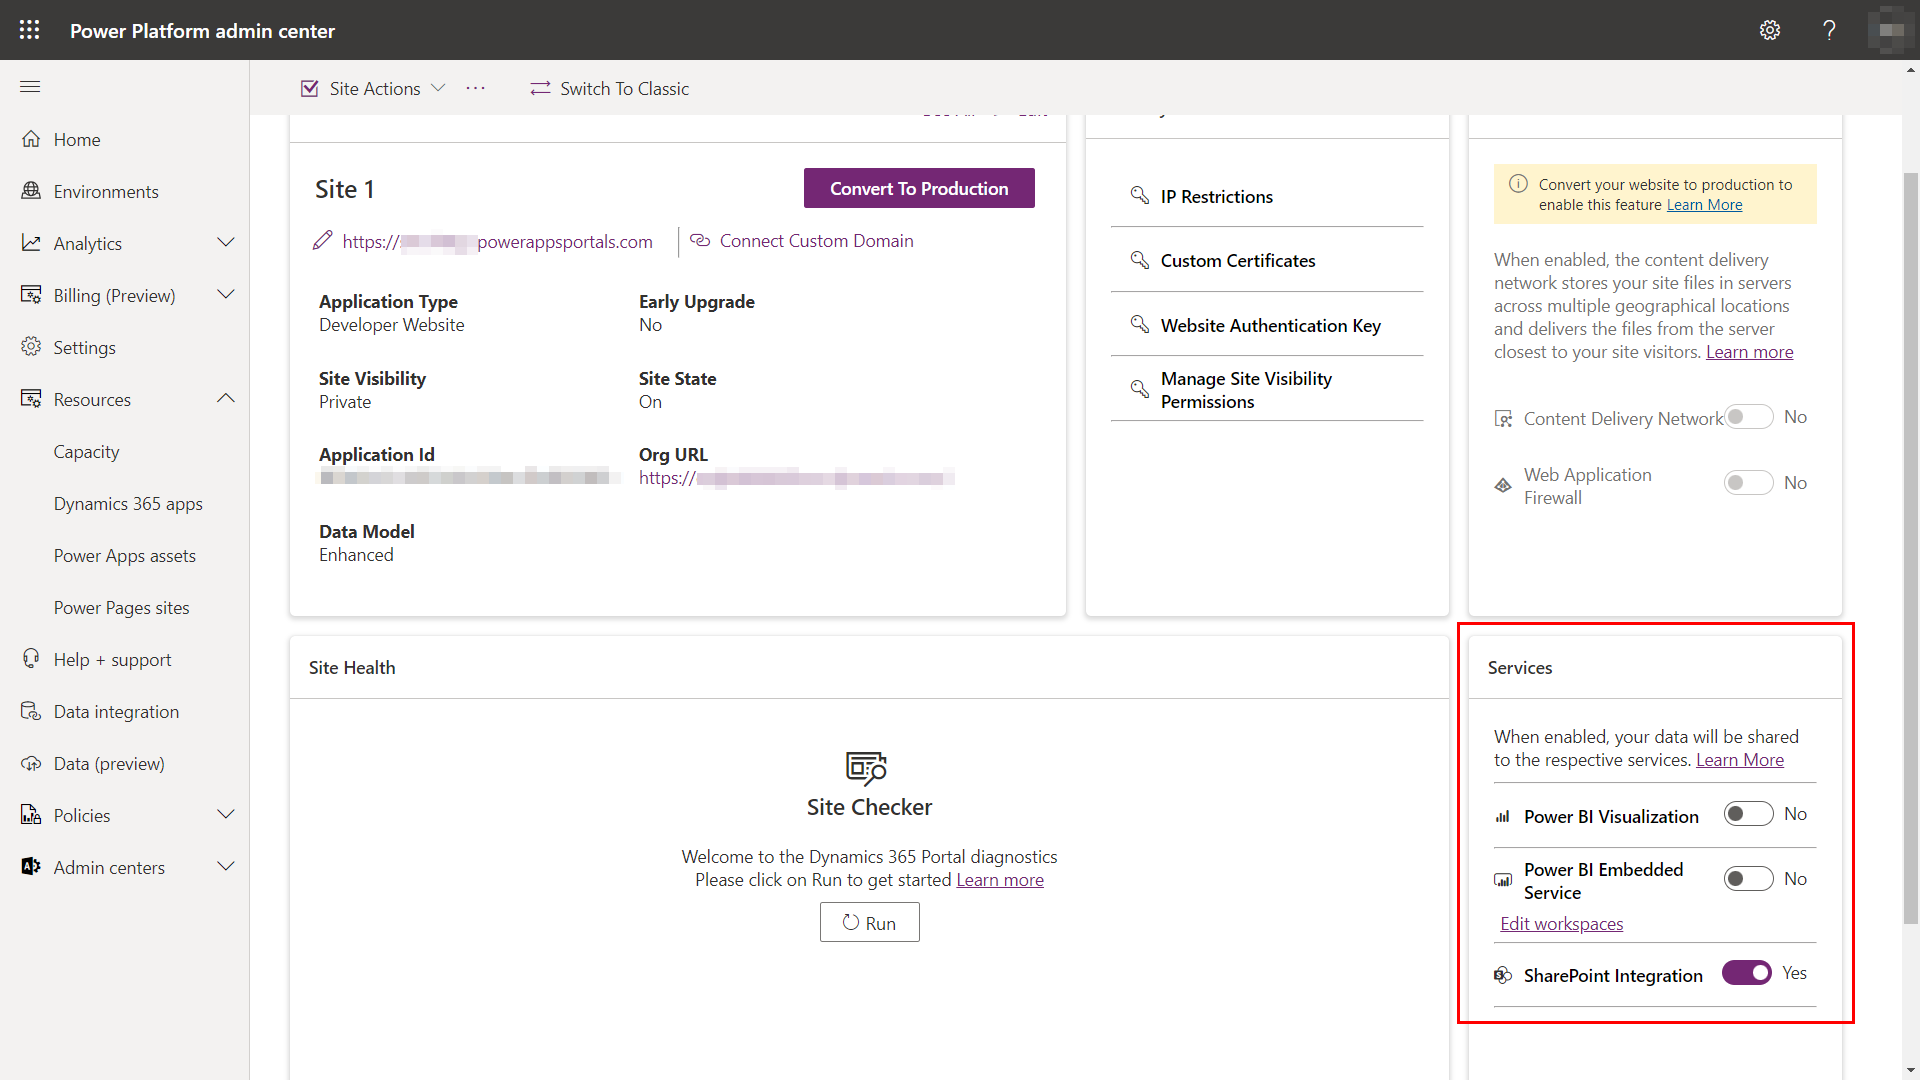Enable the Power BI Visualization toggle
This screenshot has width=1920, height=1080.
(1745, 814)
